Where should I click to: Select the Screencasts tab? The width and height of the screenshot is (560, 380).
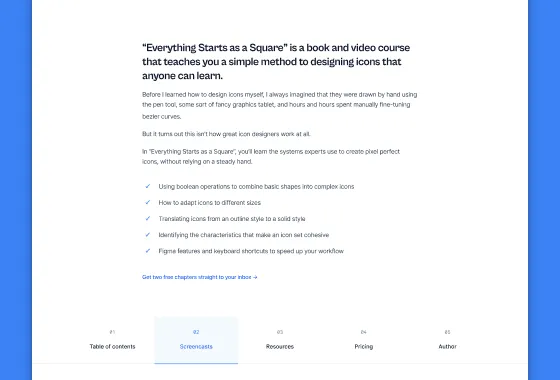pos(196,340)
